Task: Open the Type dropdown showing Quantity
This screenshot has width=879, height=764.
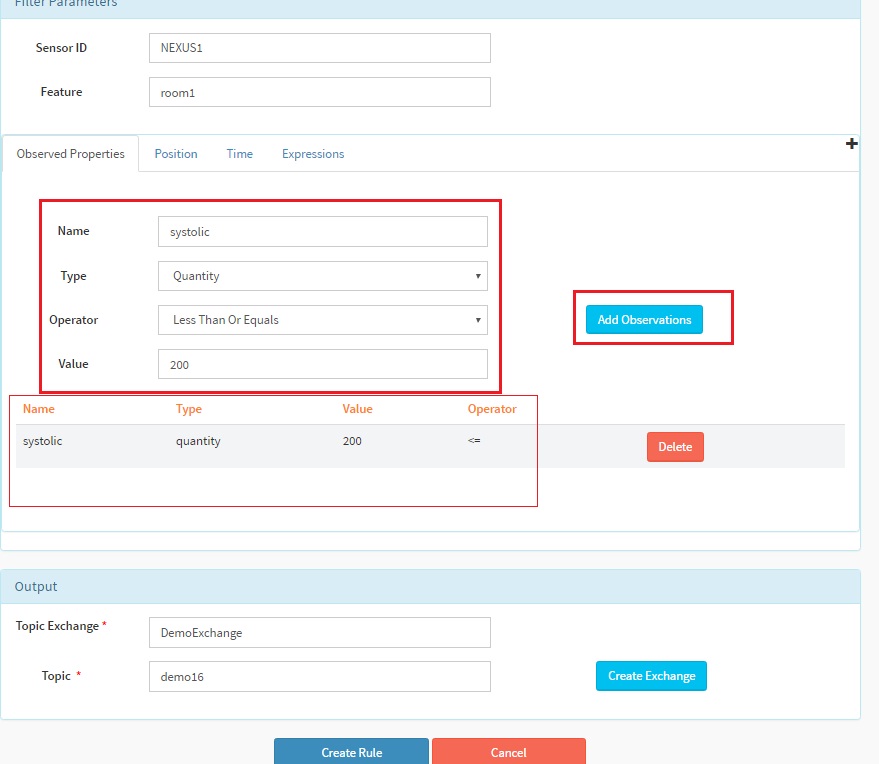Action: [x=323, y=276]
